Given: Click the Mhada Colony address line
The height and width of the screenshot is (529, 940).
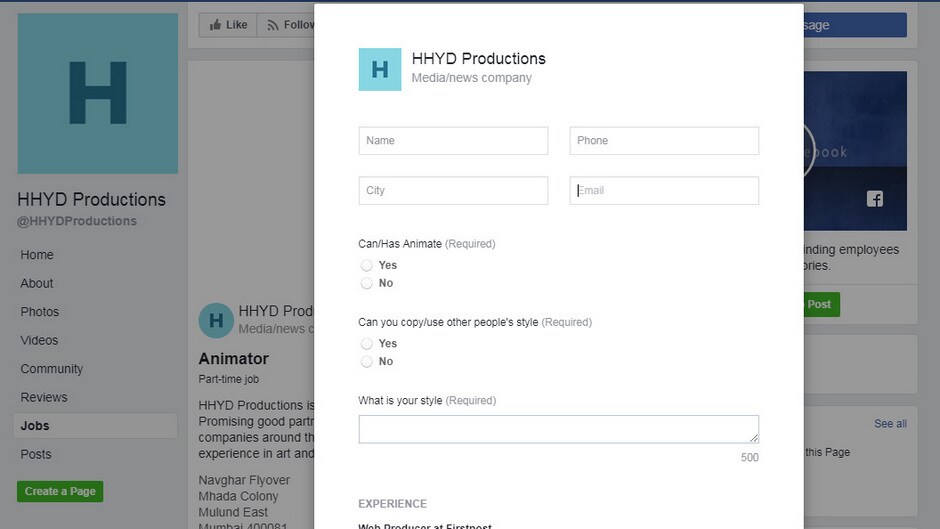Looking at the screenshot, I should pyautogui.click(x=238, y=496).
